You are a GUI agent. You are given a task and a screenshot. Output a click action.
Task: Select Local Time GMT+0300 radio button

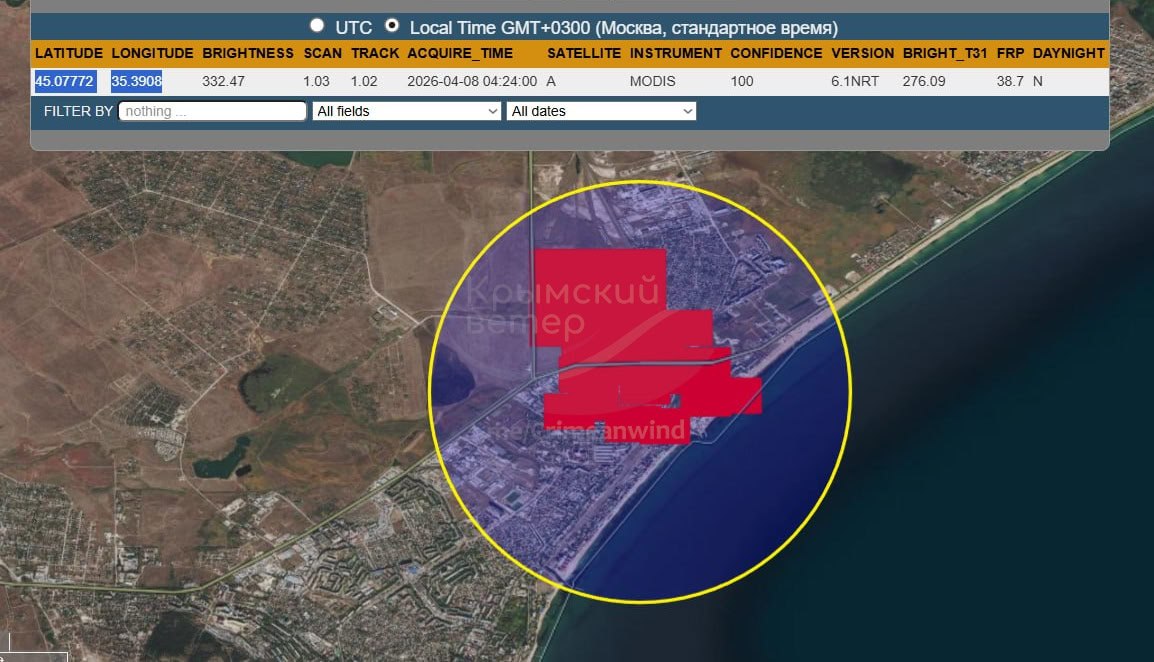[x=392, y=25]
